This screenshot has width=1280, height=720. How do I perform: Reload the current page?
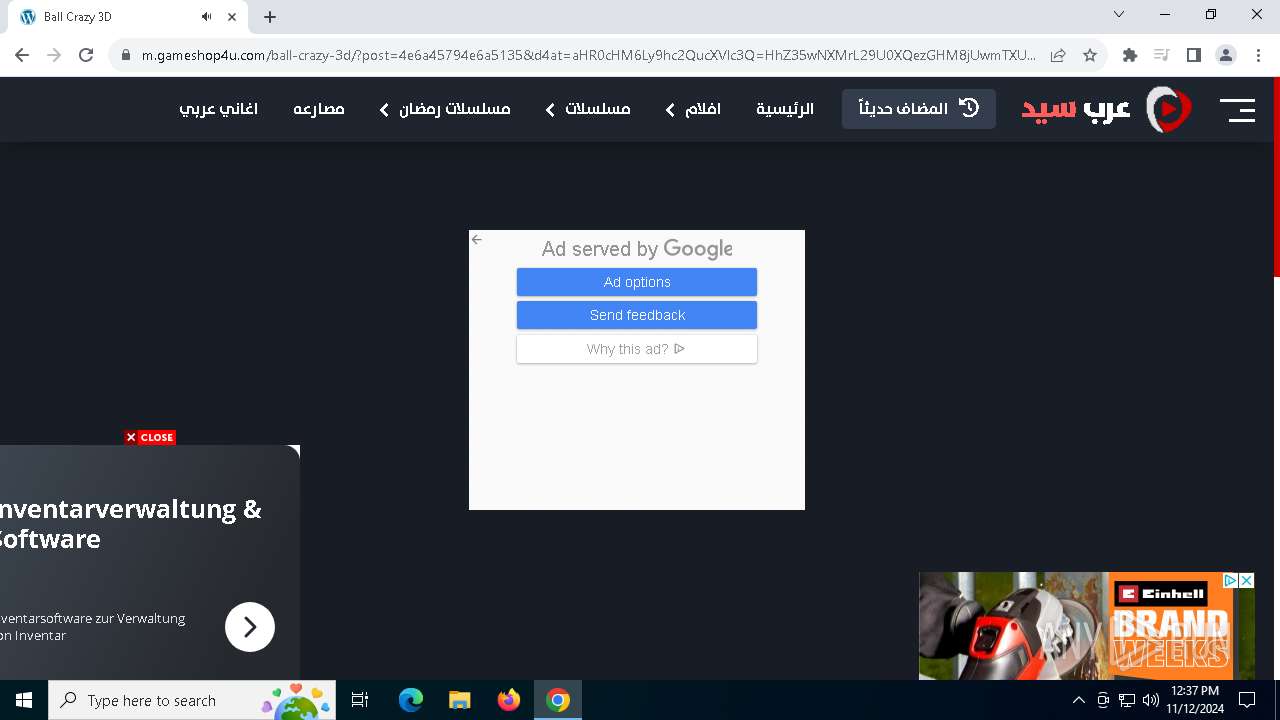tap(86, 55)
